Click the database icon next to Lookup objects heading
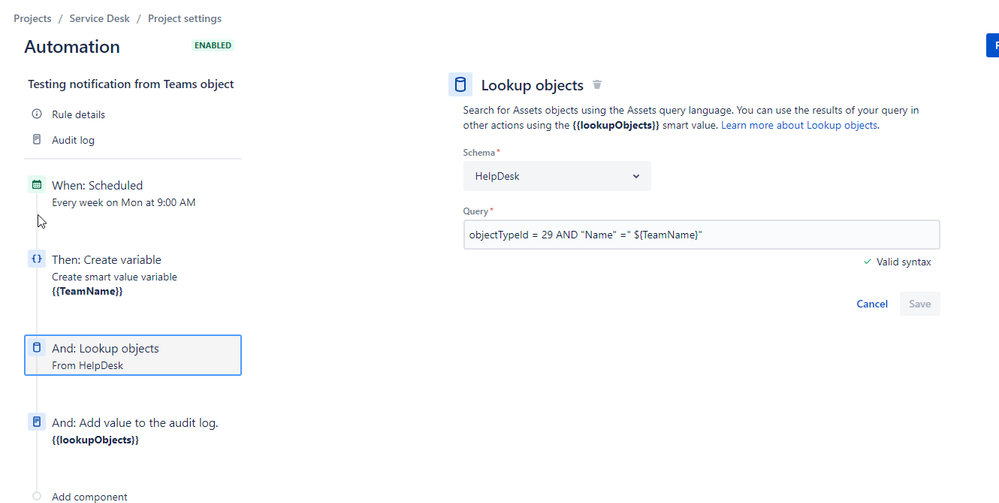Viewport: 999px width, 503px height. pyautogui.click(x=460, y=84)
